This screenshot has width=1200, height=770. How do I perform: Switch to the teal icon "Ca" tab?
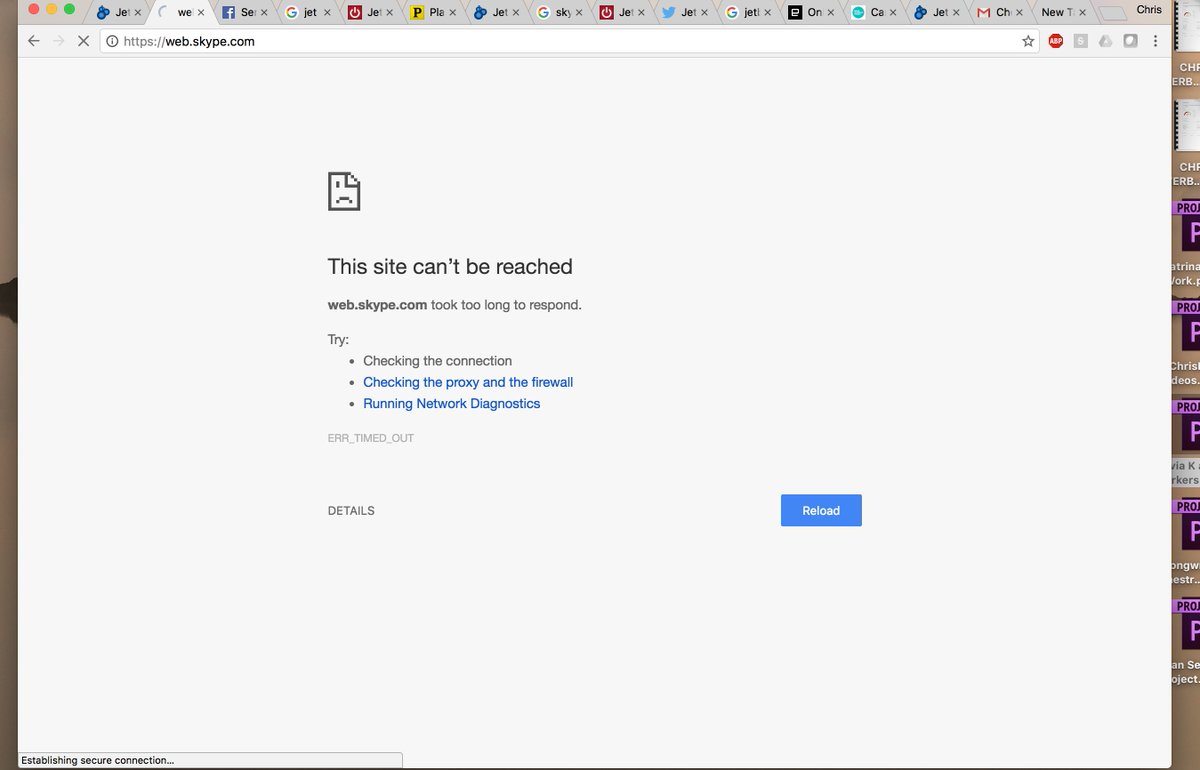[x=875, y=13]
